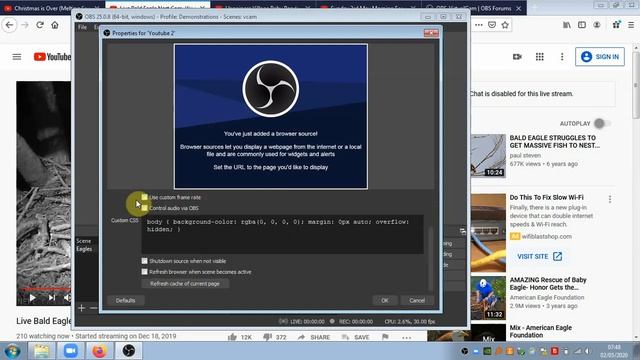
Task: Edit the Custom CSS text box
Action: [x=282, y=234]
